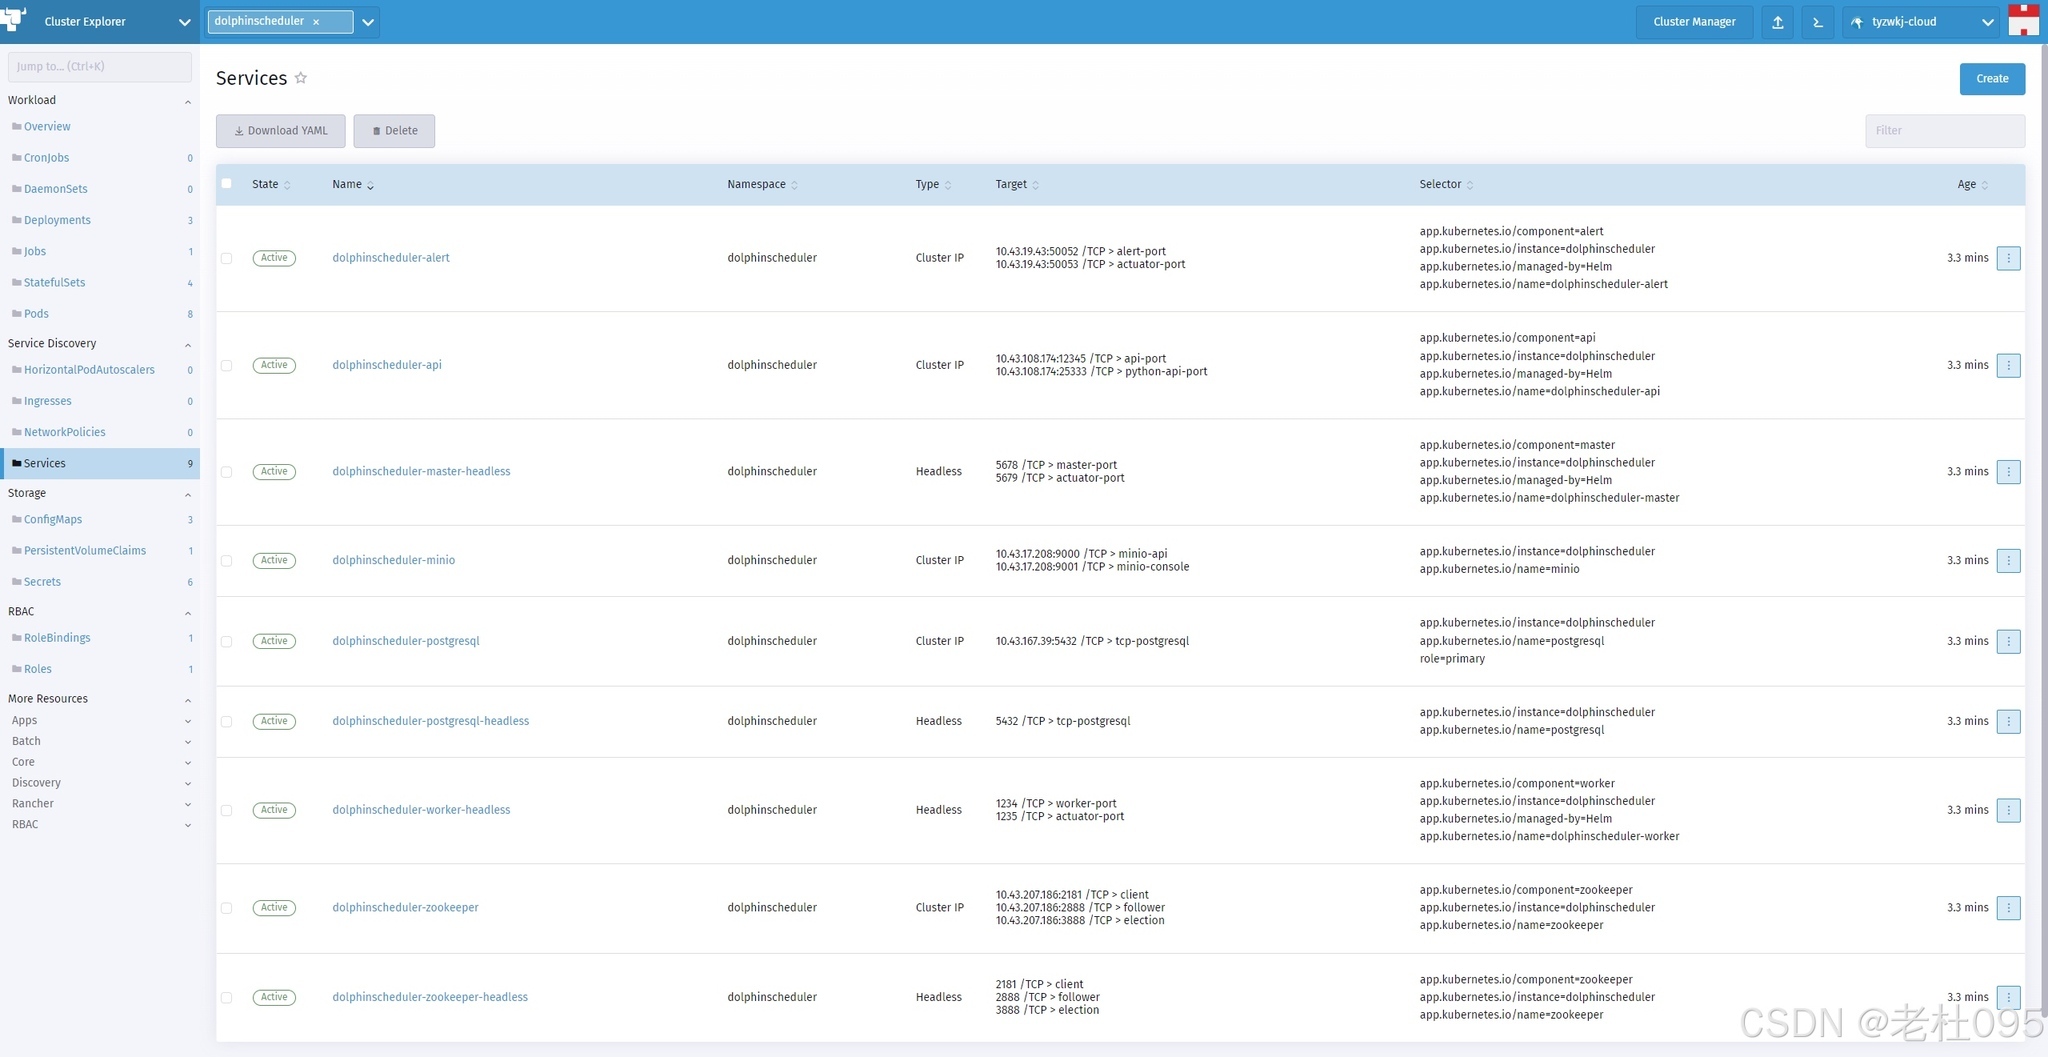This screenshot has width=2048, height=1057.
Task: Check the dolphinscheduler-worker-headless row checkbox
Action: pyautogui.click(x=226, y=810)
